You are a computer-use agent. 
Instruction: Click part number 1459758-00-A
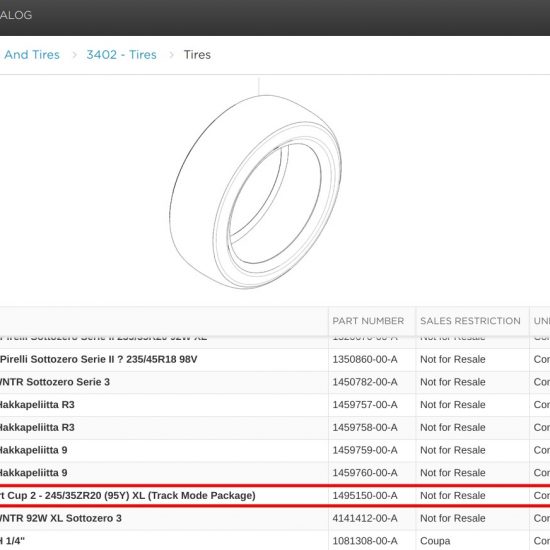coord(365,428)
